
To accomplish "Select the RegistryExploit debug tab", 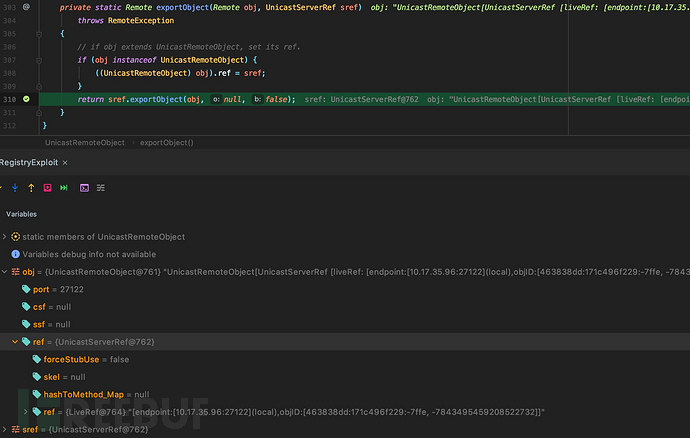I will 28,162.
